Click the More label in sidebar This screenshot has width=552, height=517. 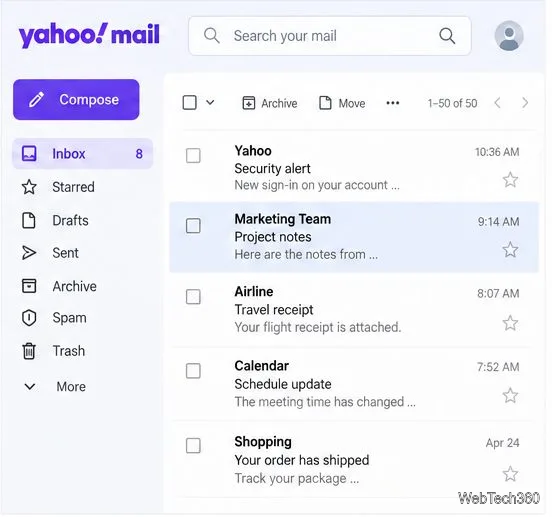pyautogui.click(x=71, y=387)
